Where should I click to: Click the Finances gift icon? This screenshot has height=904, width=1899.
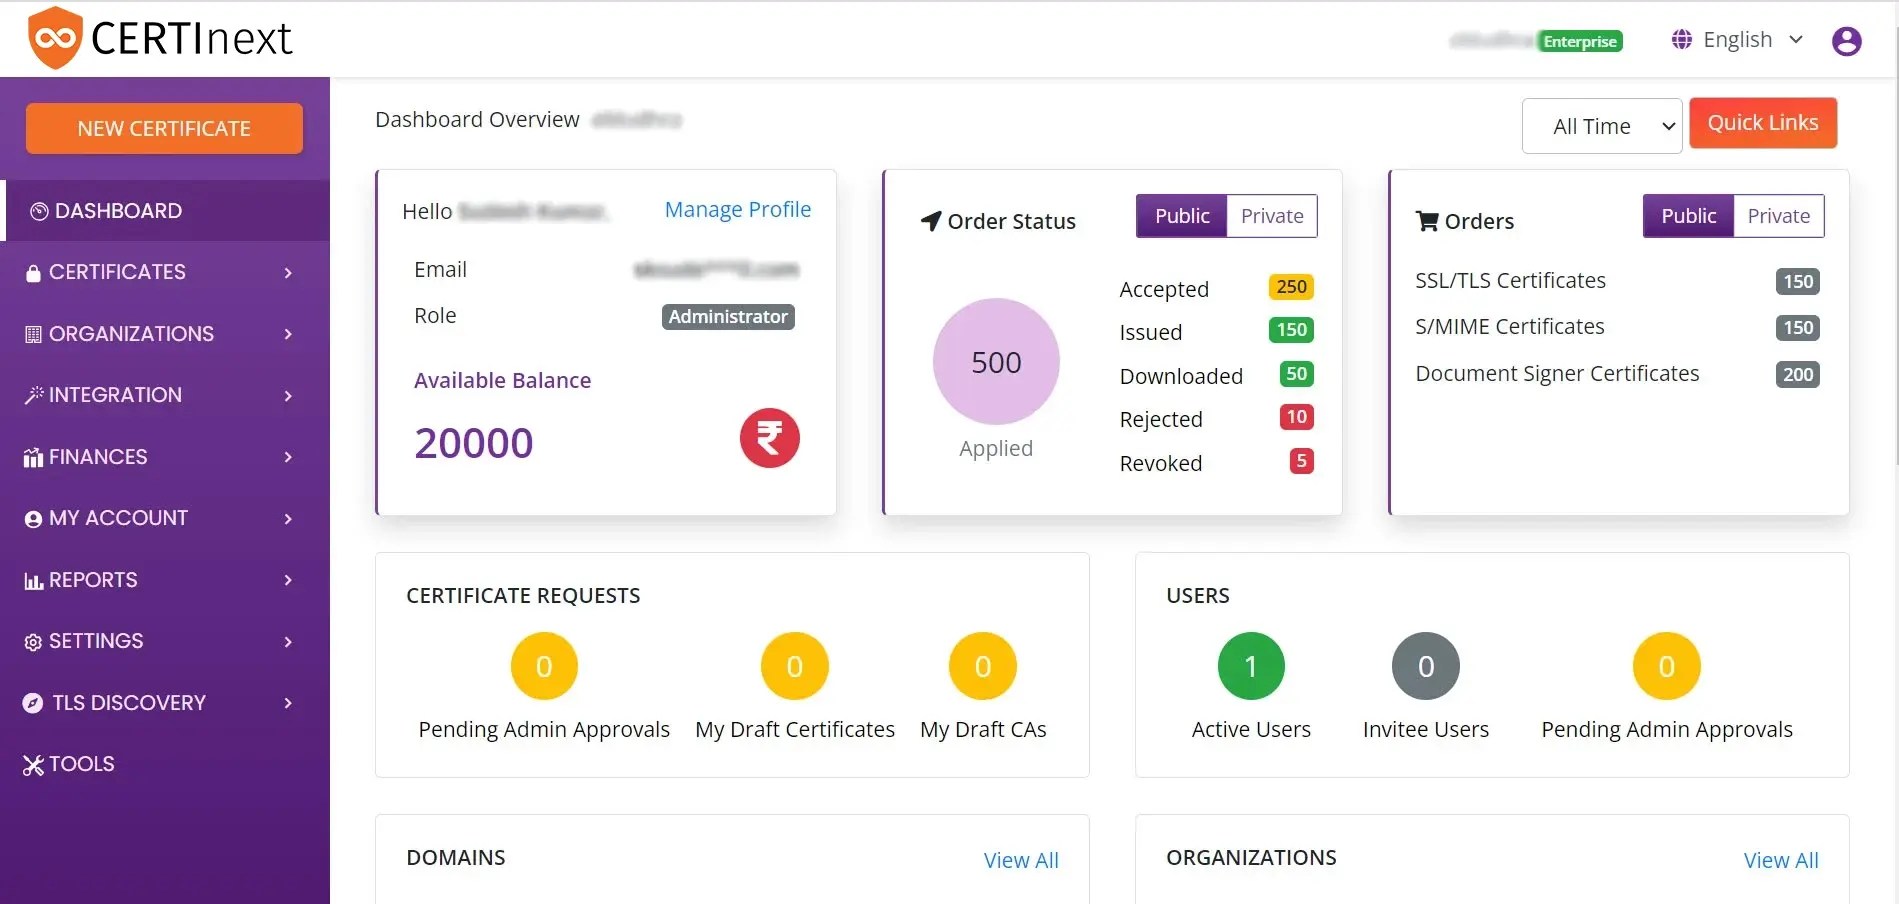click(33, 457)
